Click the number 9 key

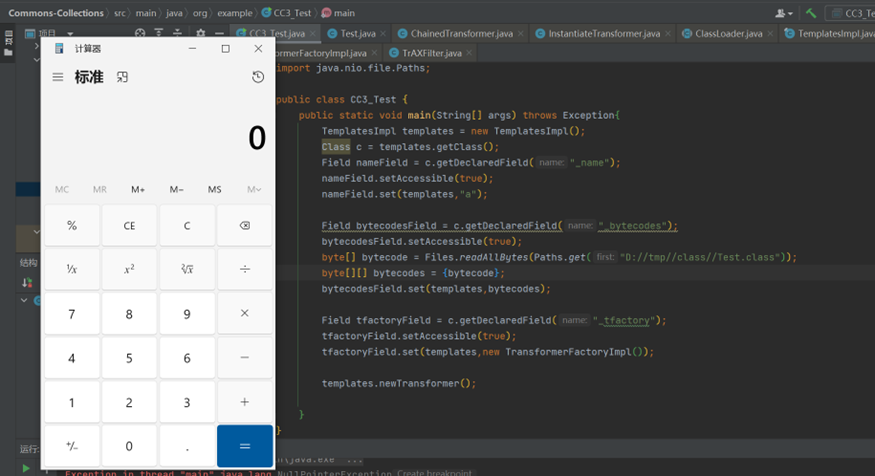187,314
